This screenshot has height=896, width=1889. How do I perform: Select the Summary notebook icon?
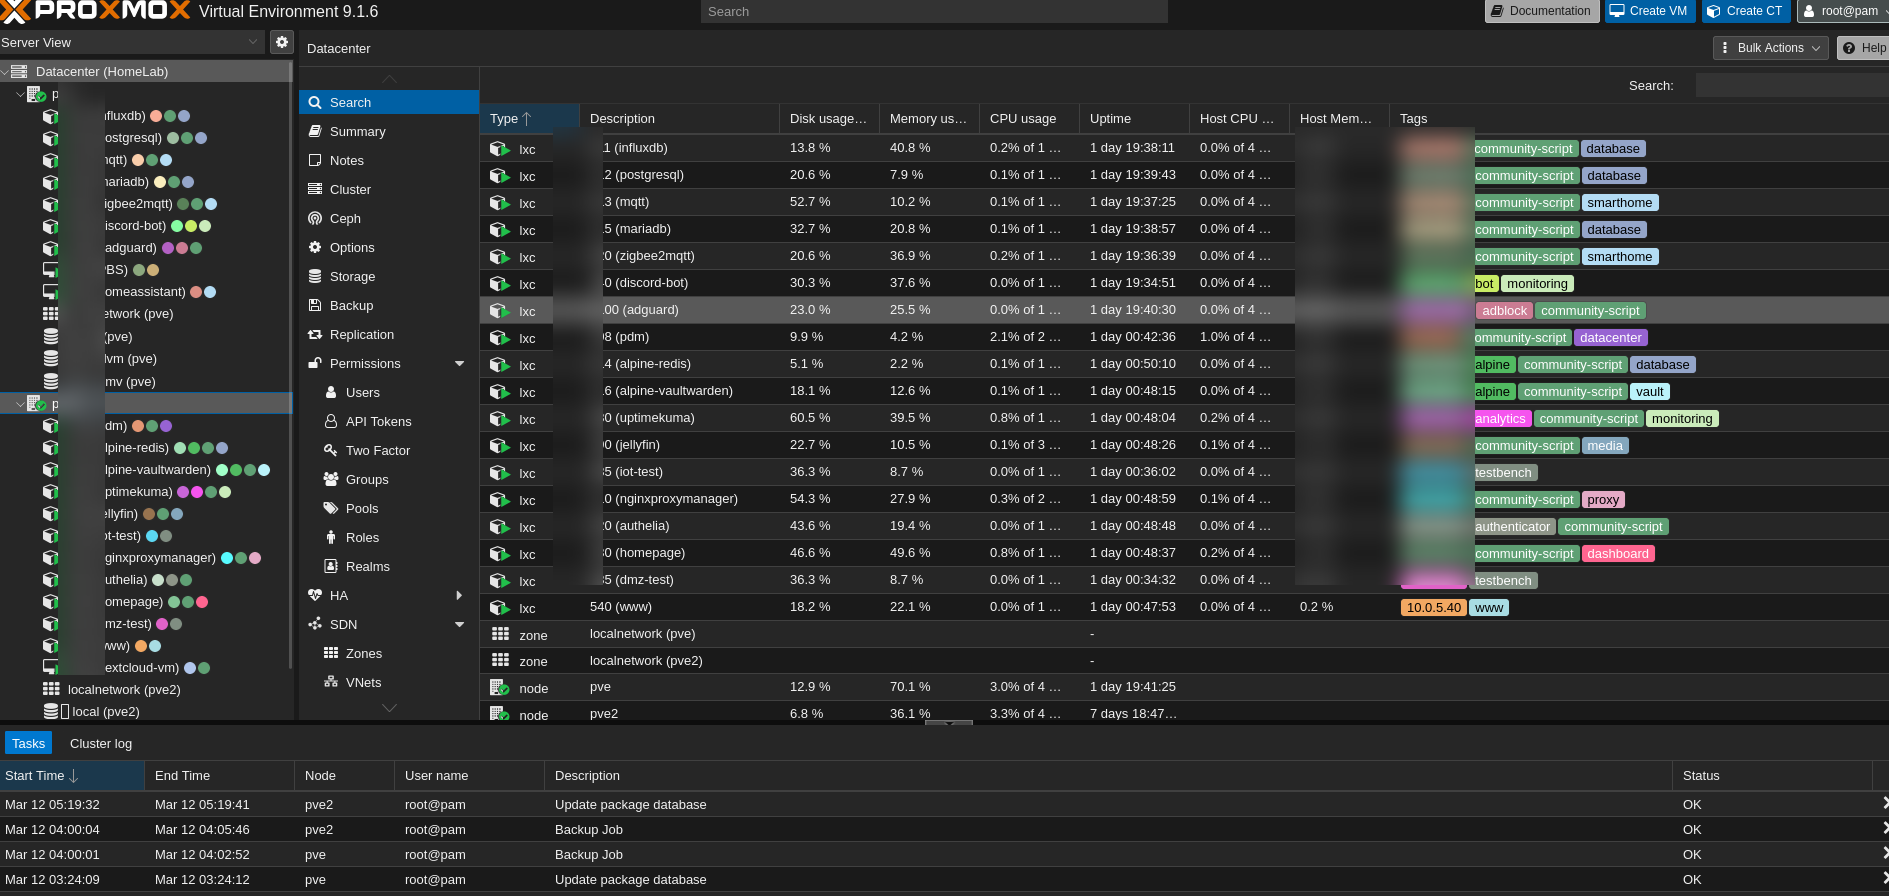(x=315, y=131)
